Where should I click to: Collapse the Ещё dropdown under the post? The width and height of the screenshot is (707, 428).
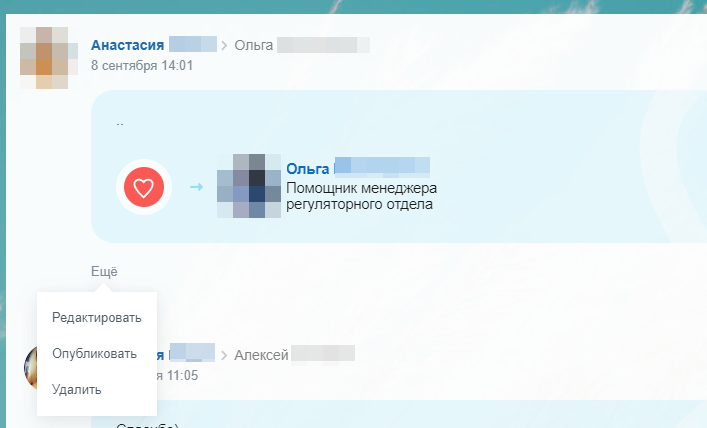[104, 271]
